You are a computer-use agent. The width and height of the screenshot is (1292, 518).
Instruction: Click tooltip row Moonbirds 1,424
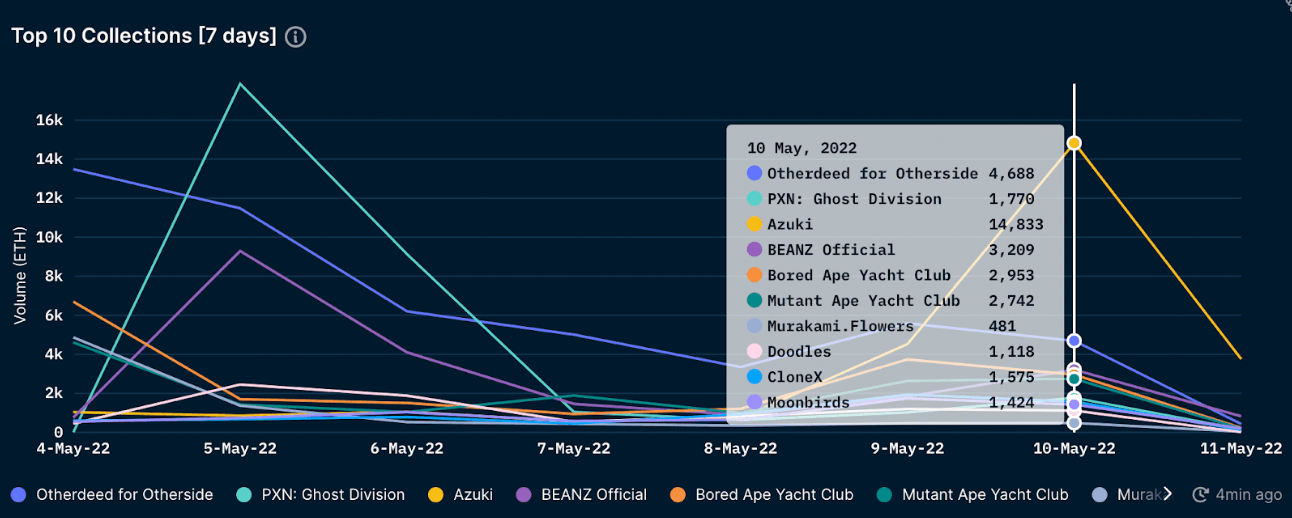point(891,403)
